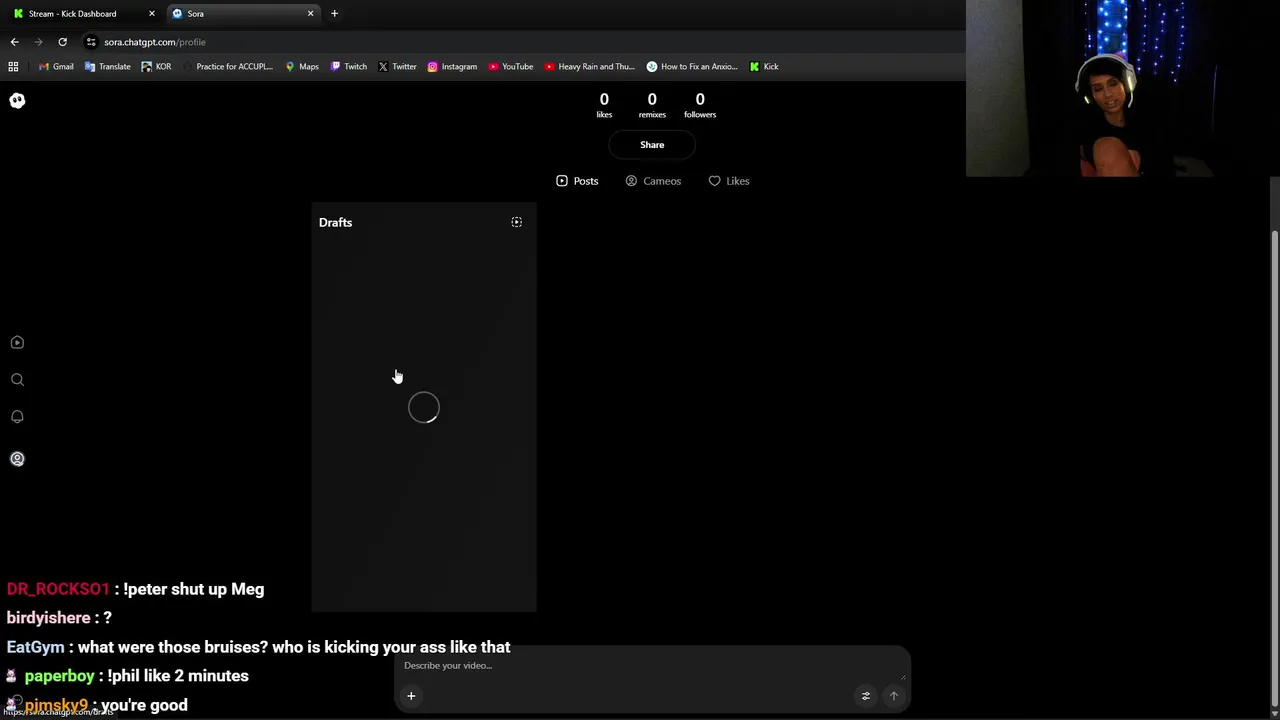
Task: Open the Gmail bookmark
Action: pos(56,66)
